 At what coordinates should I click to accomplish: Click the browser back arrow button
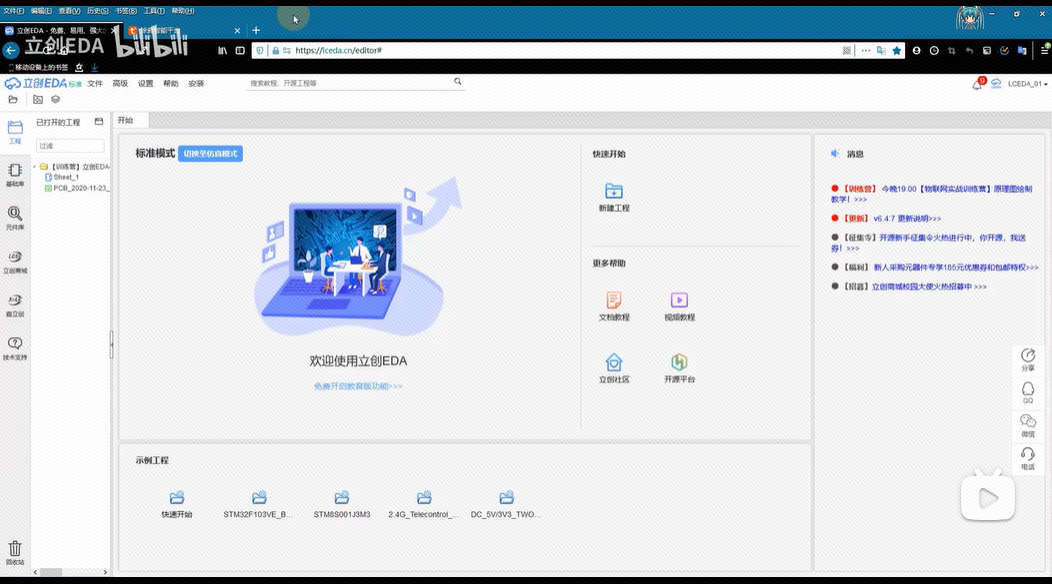[11, 50]
